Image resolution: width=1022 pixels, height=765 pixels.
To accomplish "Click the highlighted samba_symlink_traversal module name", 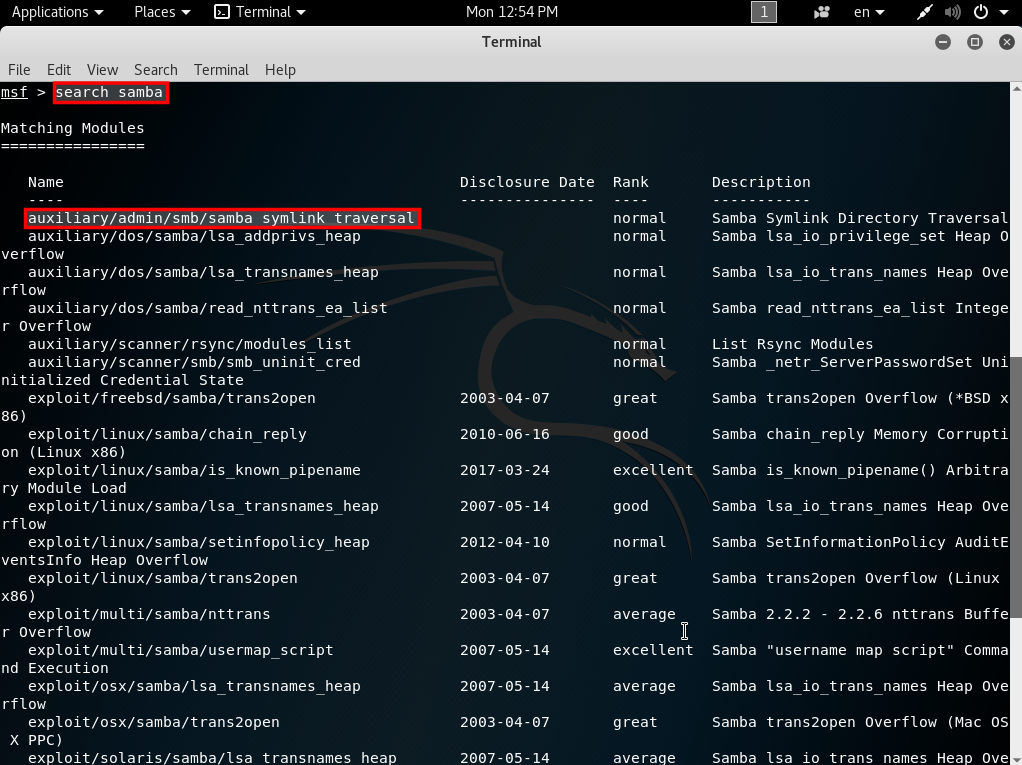I will [221, 218].
